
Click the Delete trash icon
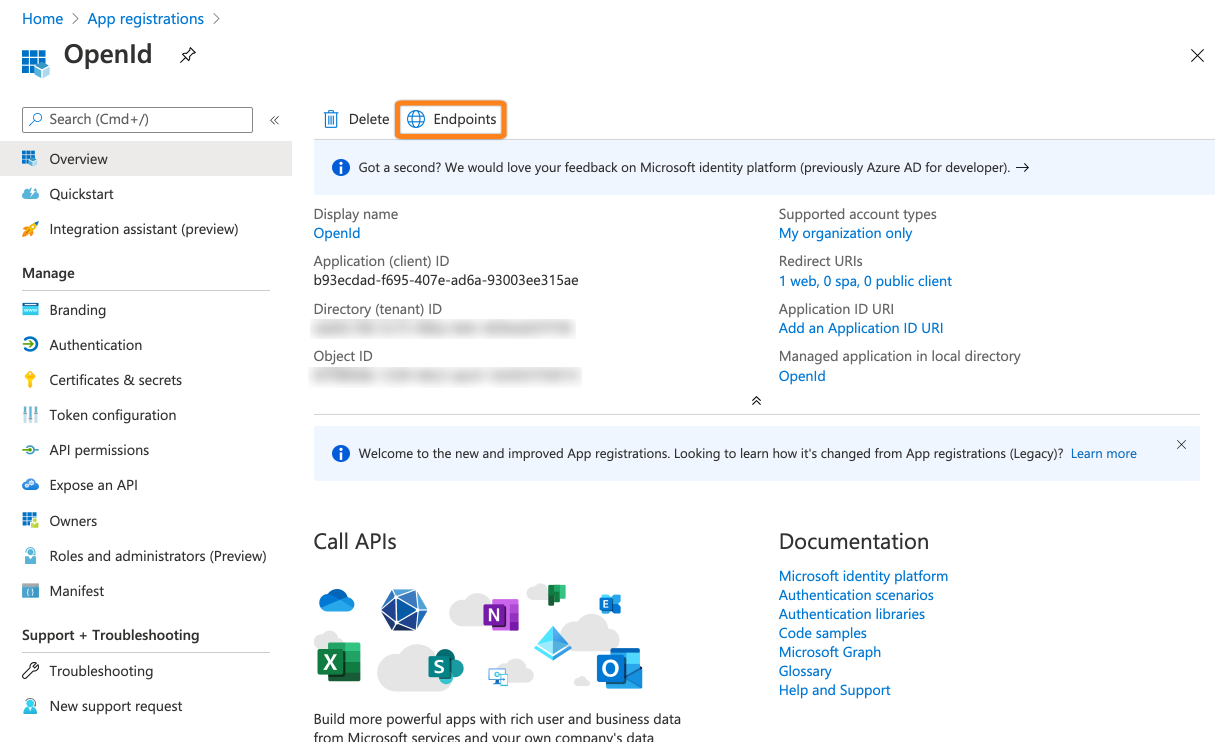(x=331, y=119)
